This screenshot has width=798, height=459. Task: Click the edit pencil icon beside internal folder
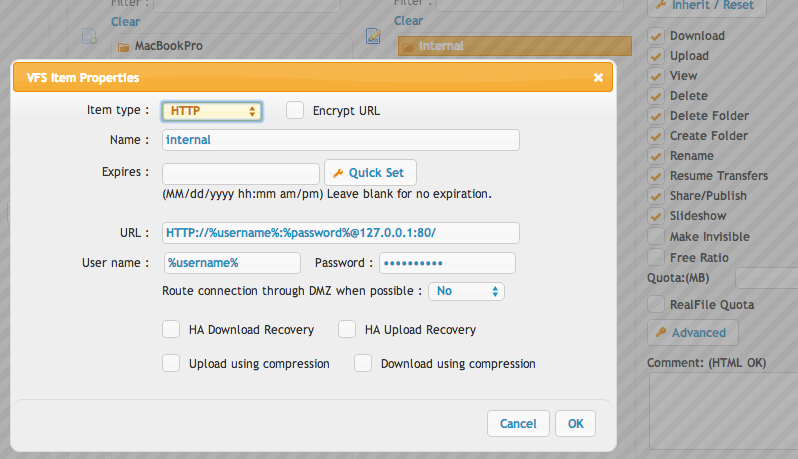coord(373,36)
